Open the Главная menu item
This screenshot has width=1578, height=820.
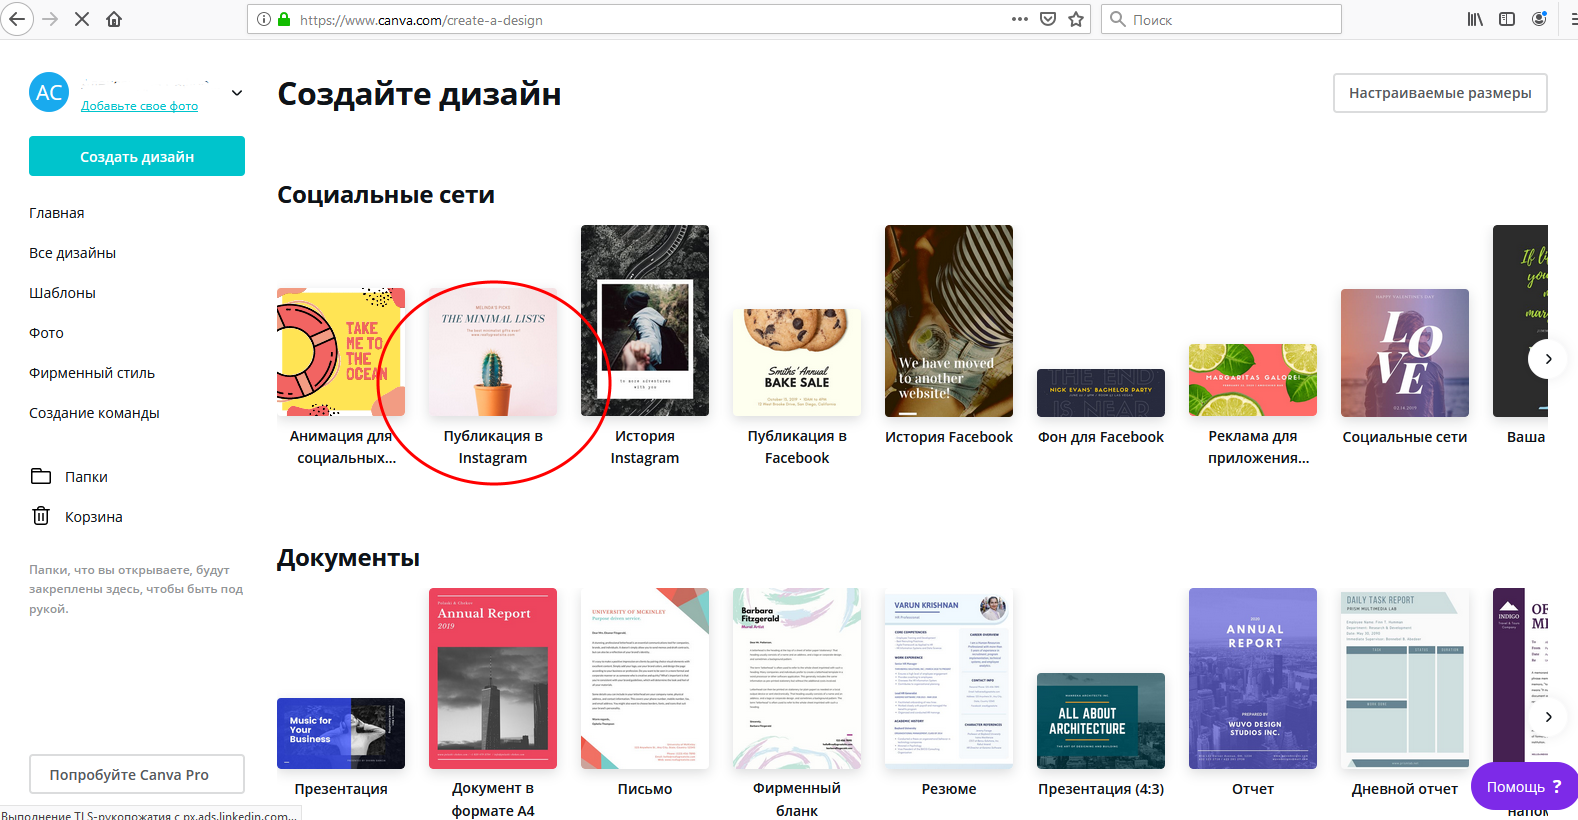[57, 213]
